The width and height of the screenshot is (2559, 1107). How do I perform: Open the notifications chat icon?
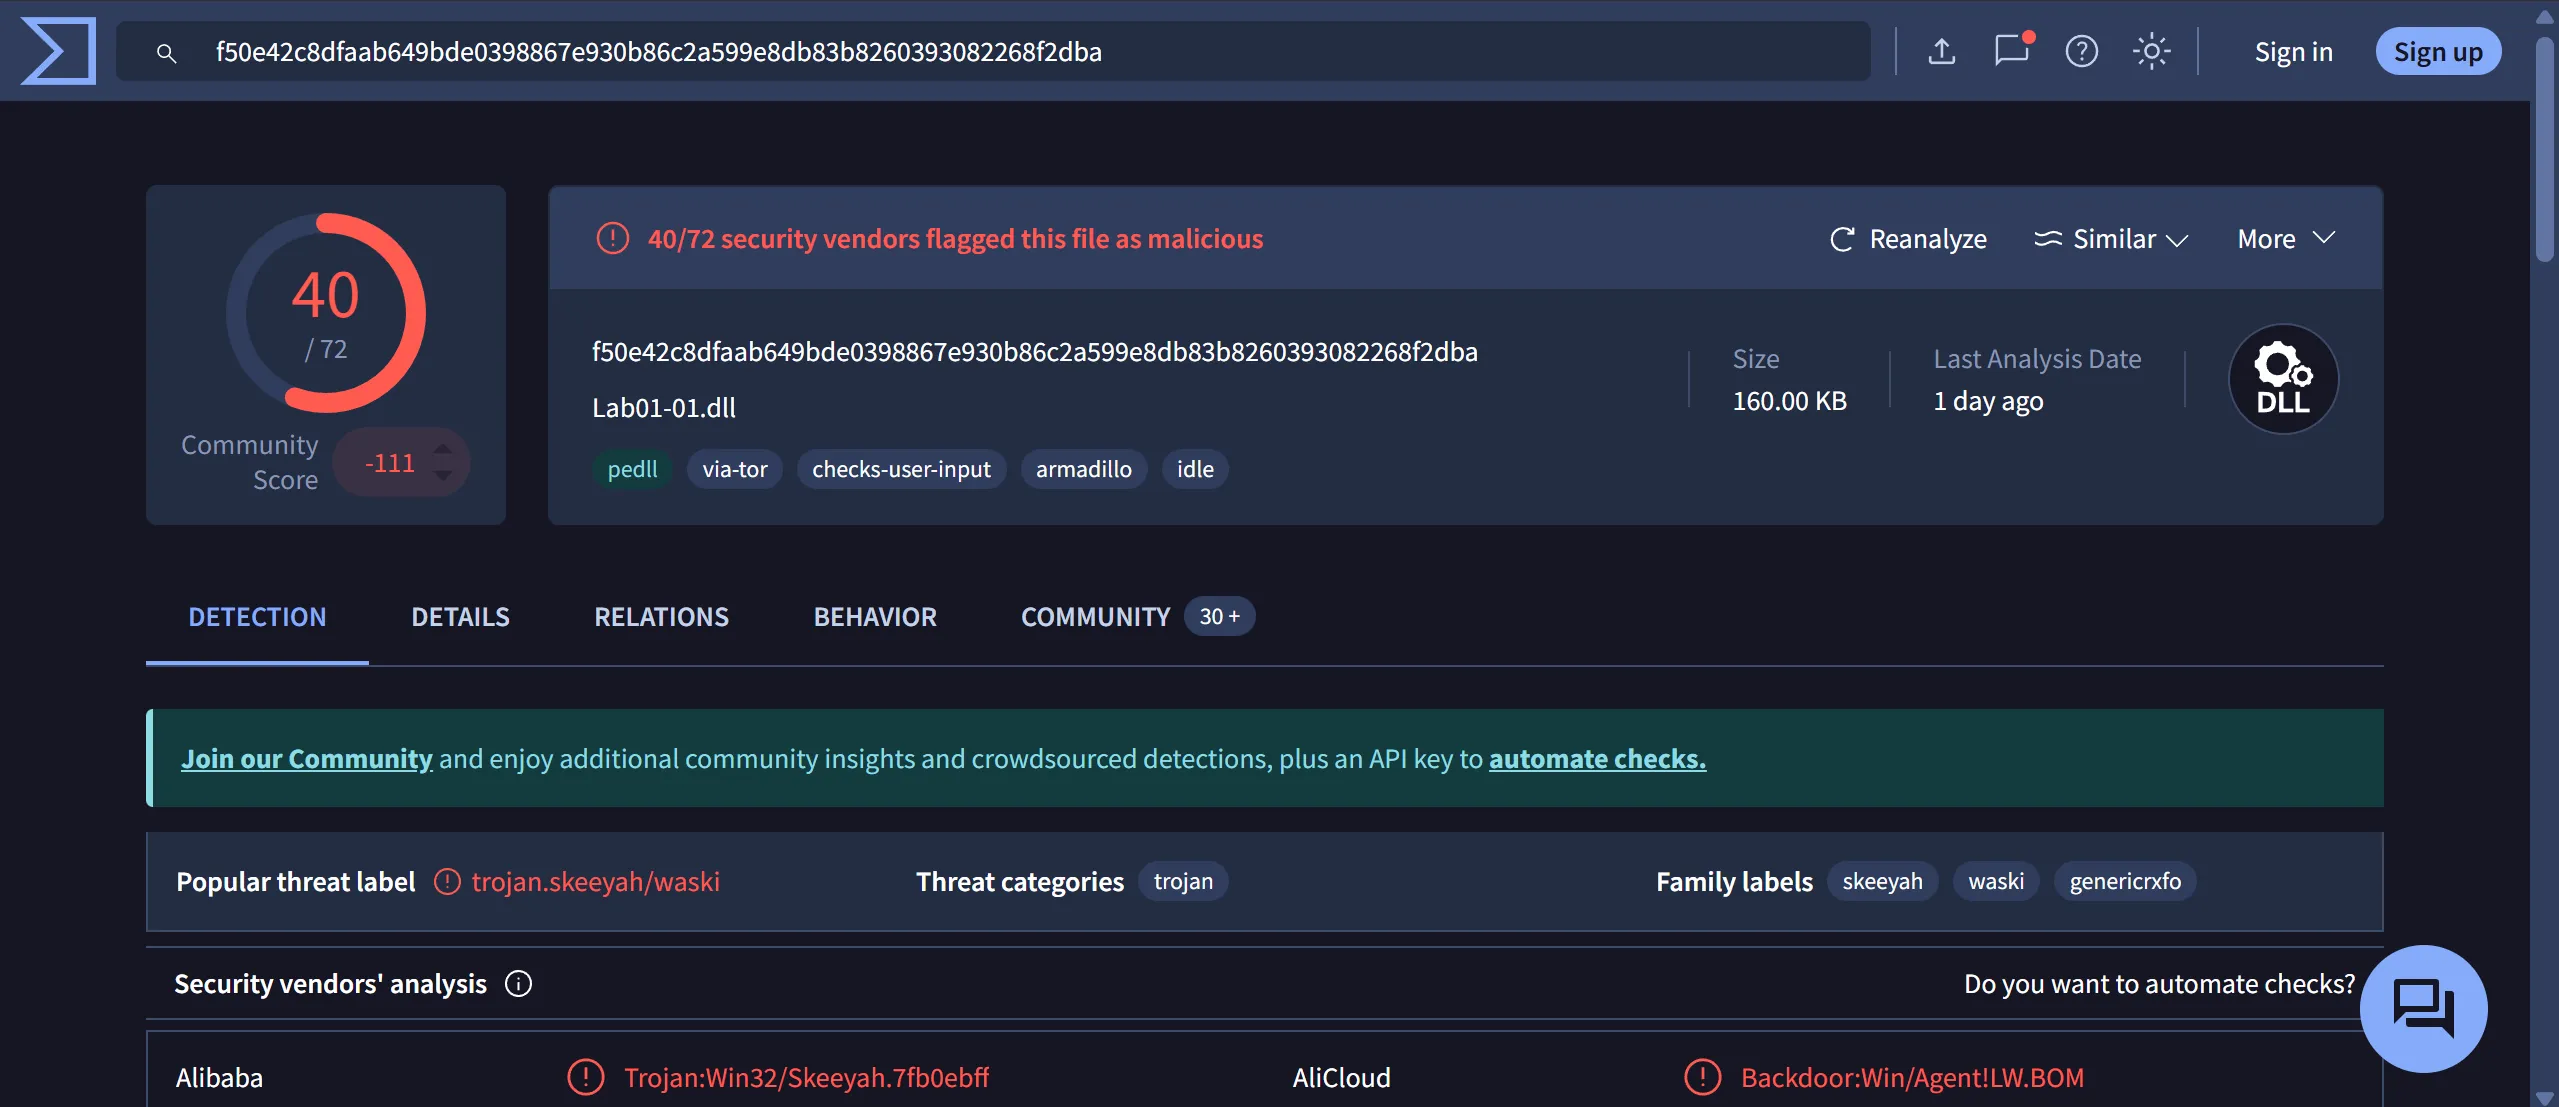pos(2011,51)
